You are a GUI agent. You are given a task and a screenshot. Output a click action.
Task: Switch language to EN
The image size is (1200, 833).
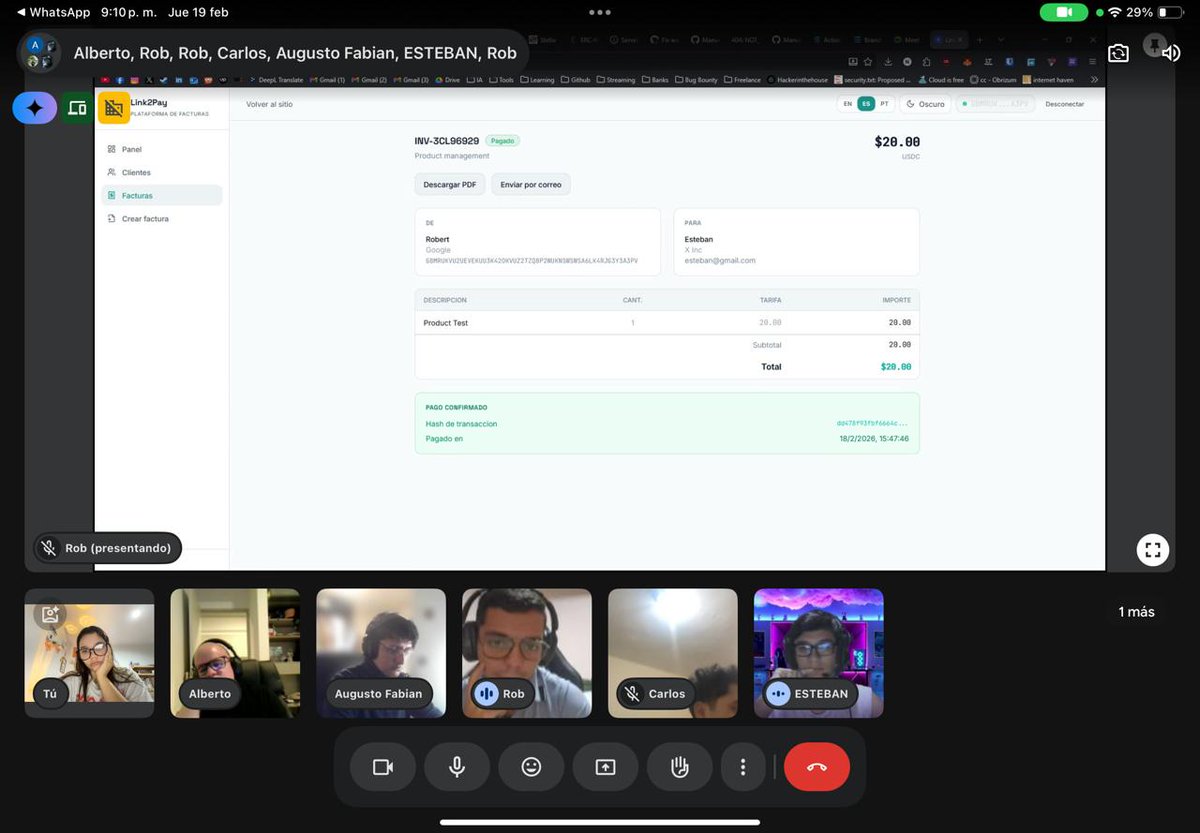(847, 104)
